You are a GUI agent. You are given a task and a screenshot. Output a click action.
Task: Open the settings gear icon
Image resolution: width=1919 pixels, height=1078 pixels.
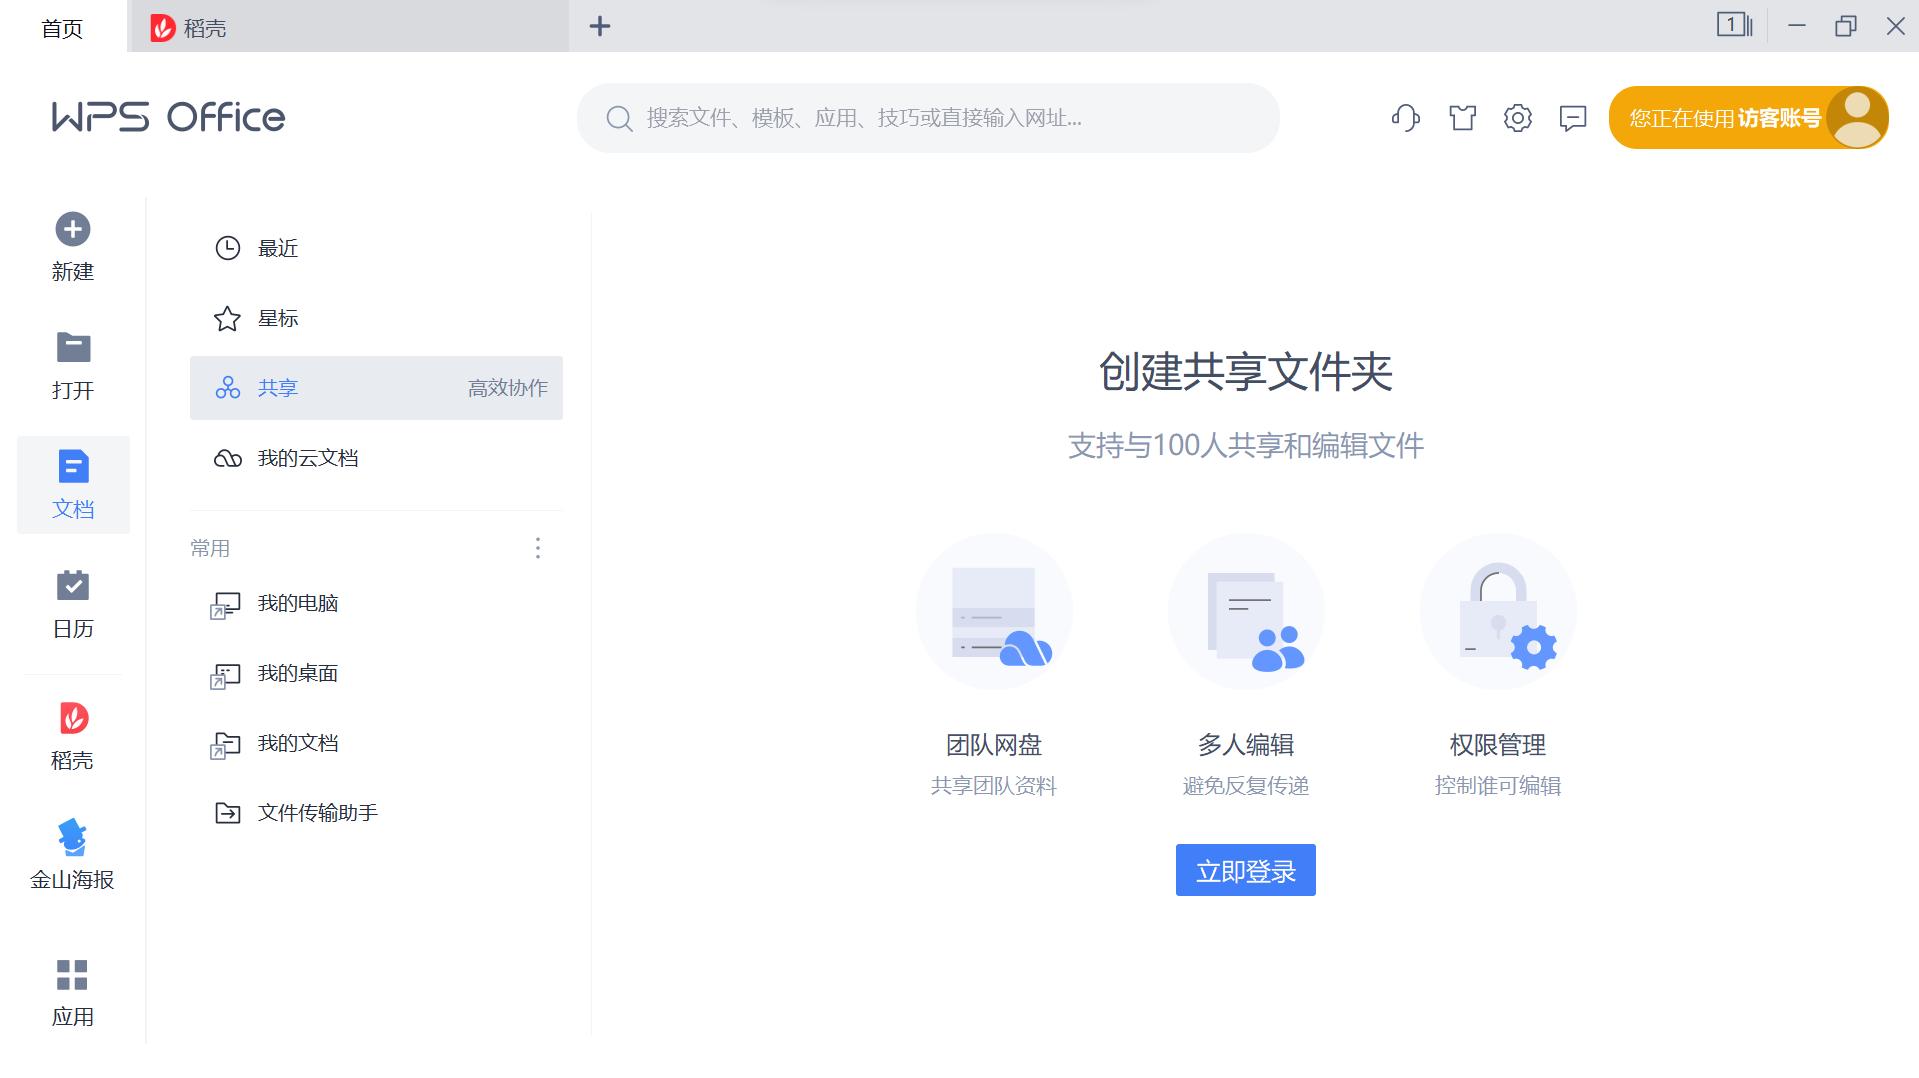pos(1518,118)
